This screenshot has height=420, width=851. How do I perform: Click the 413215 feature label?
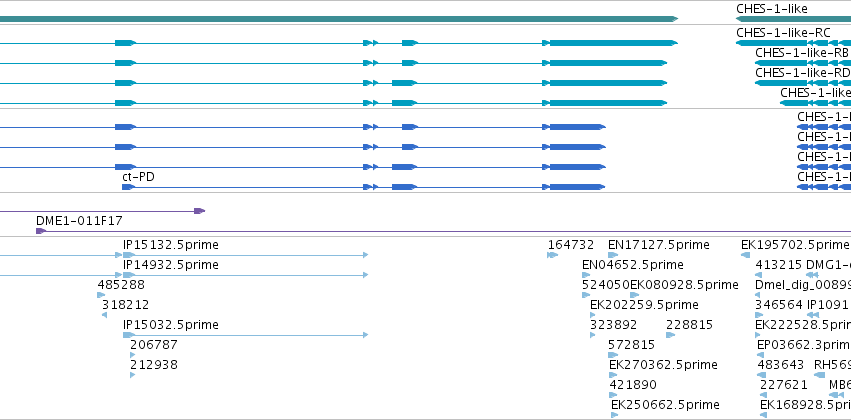(x=779, y=265)
